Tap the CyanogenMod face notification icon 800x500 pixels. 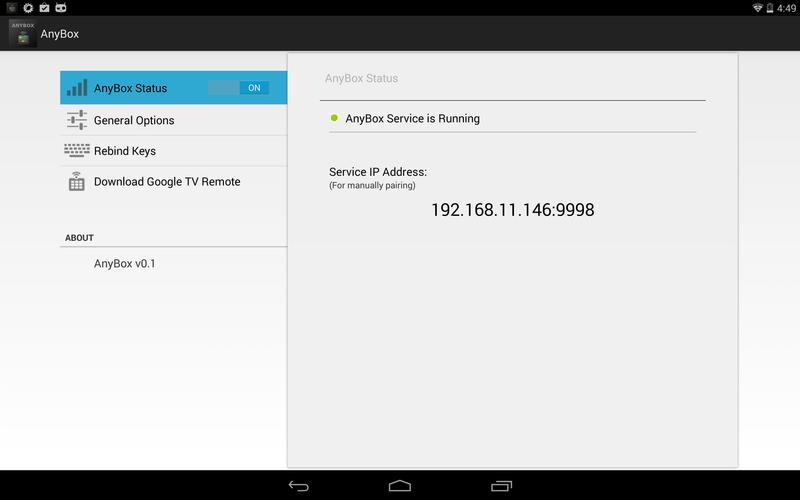pos(61,8)
